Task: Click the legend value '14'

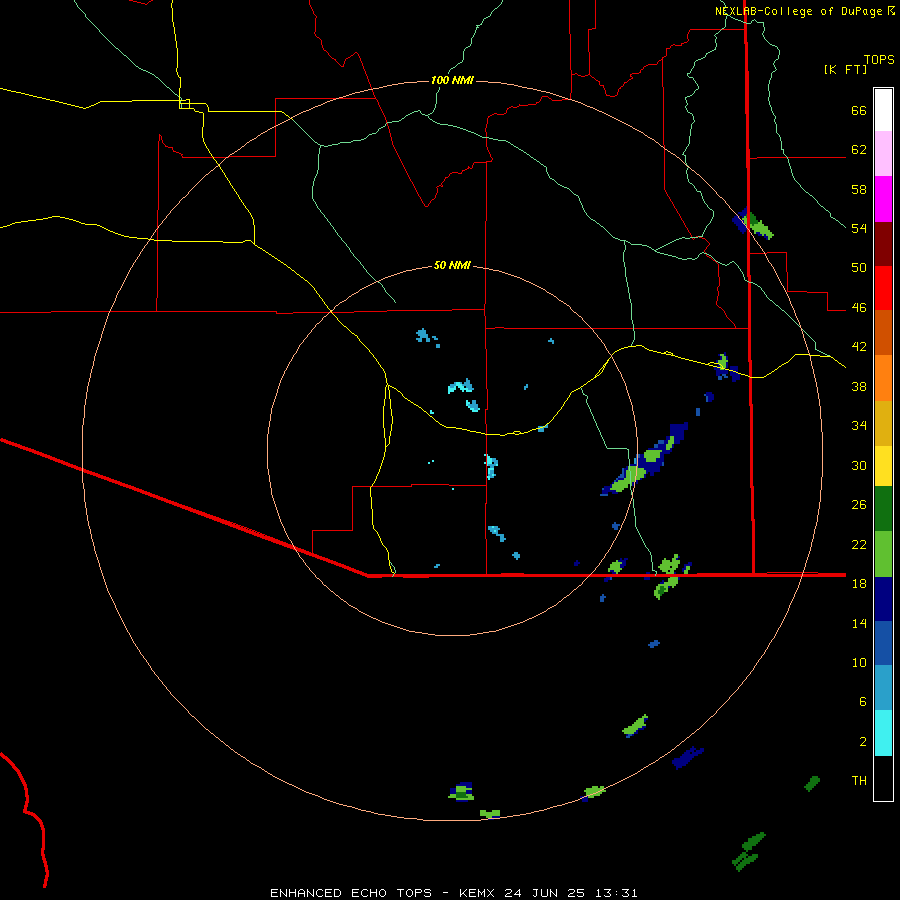Action: (859, 623)
